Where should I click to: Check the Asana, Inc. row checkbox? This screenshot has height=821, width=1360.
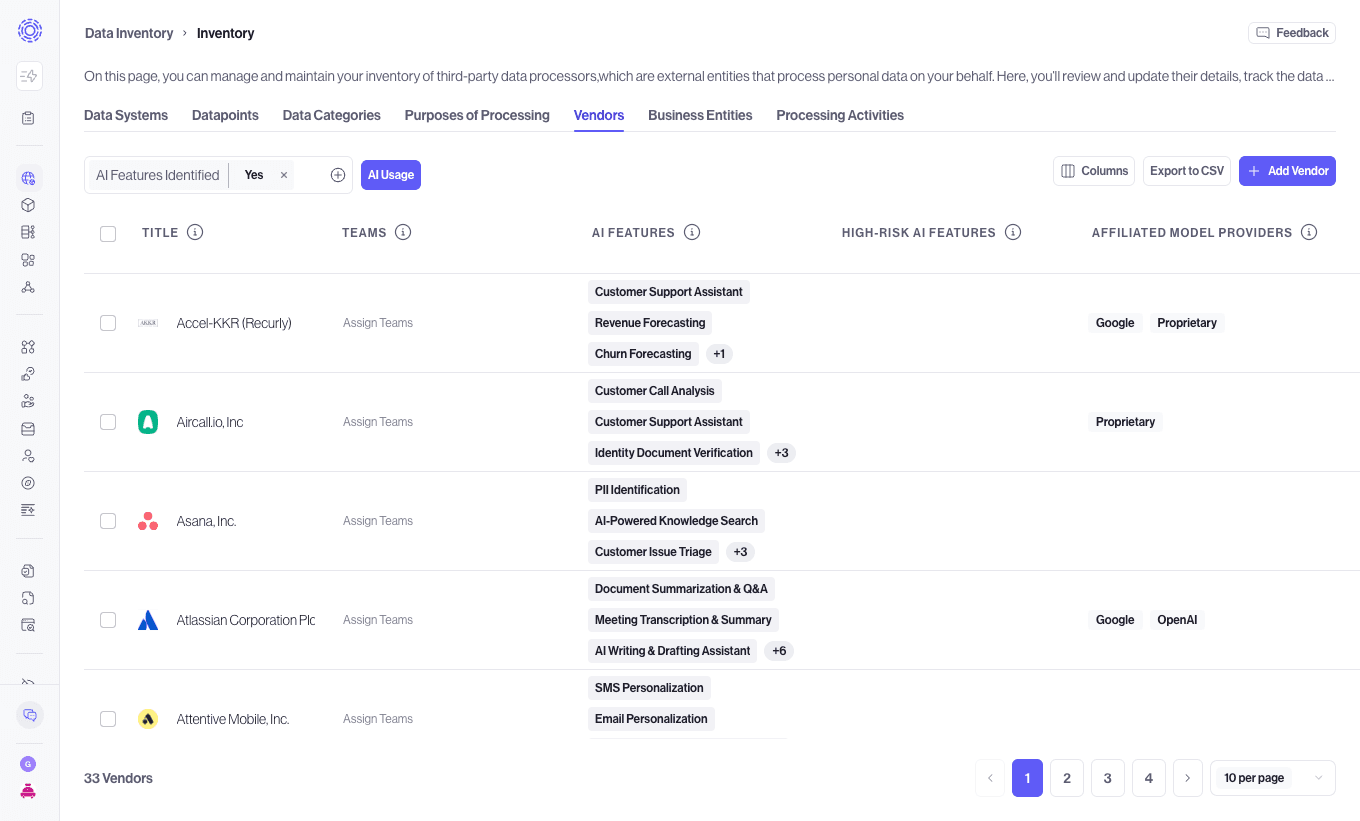coord(108,521)
